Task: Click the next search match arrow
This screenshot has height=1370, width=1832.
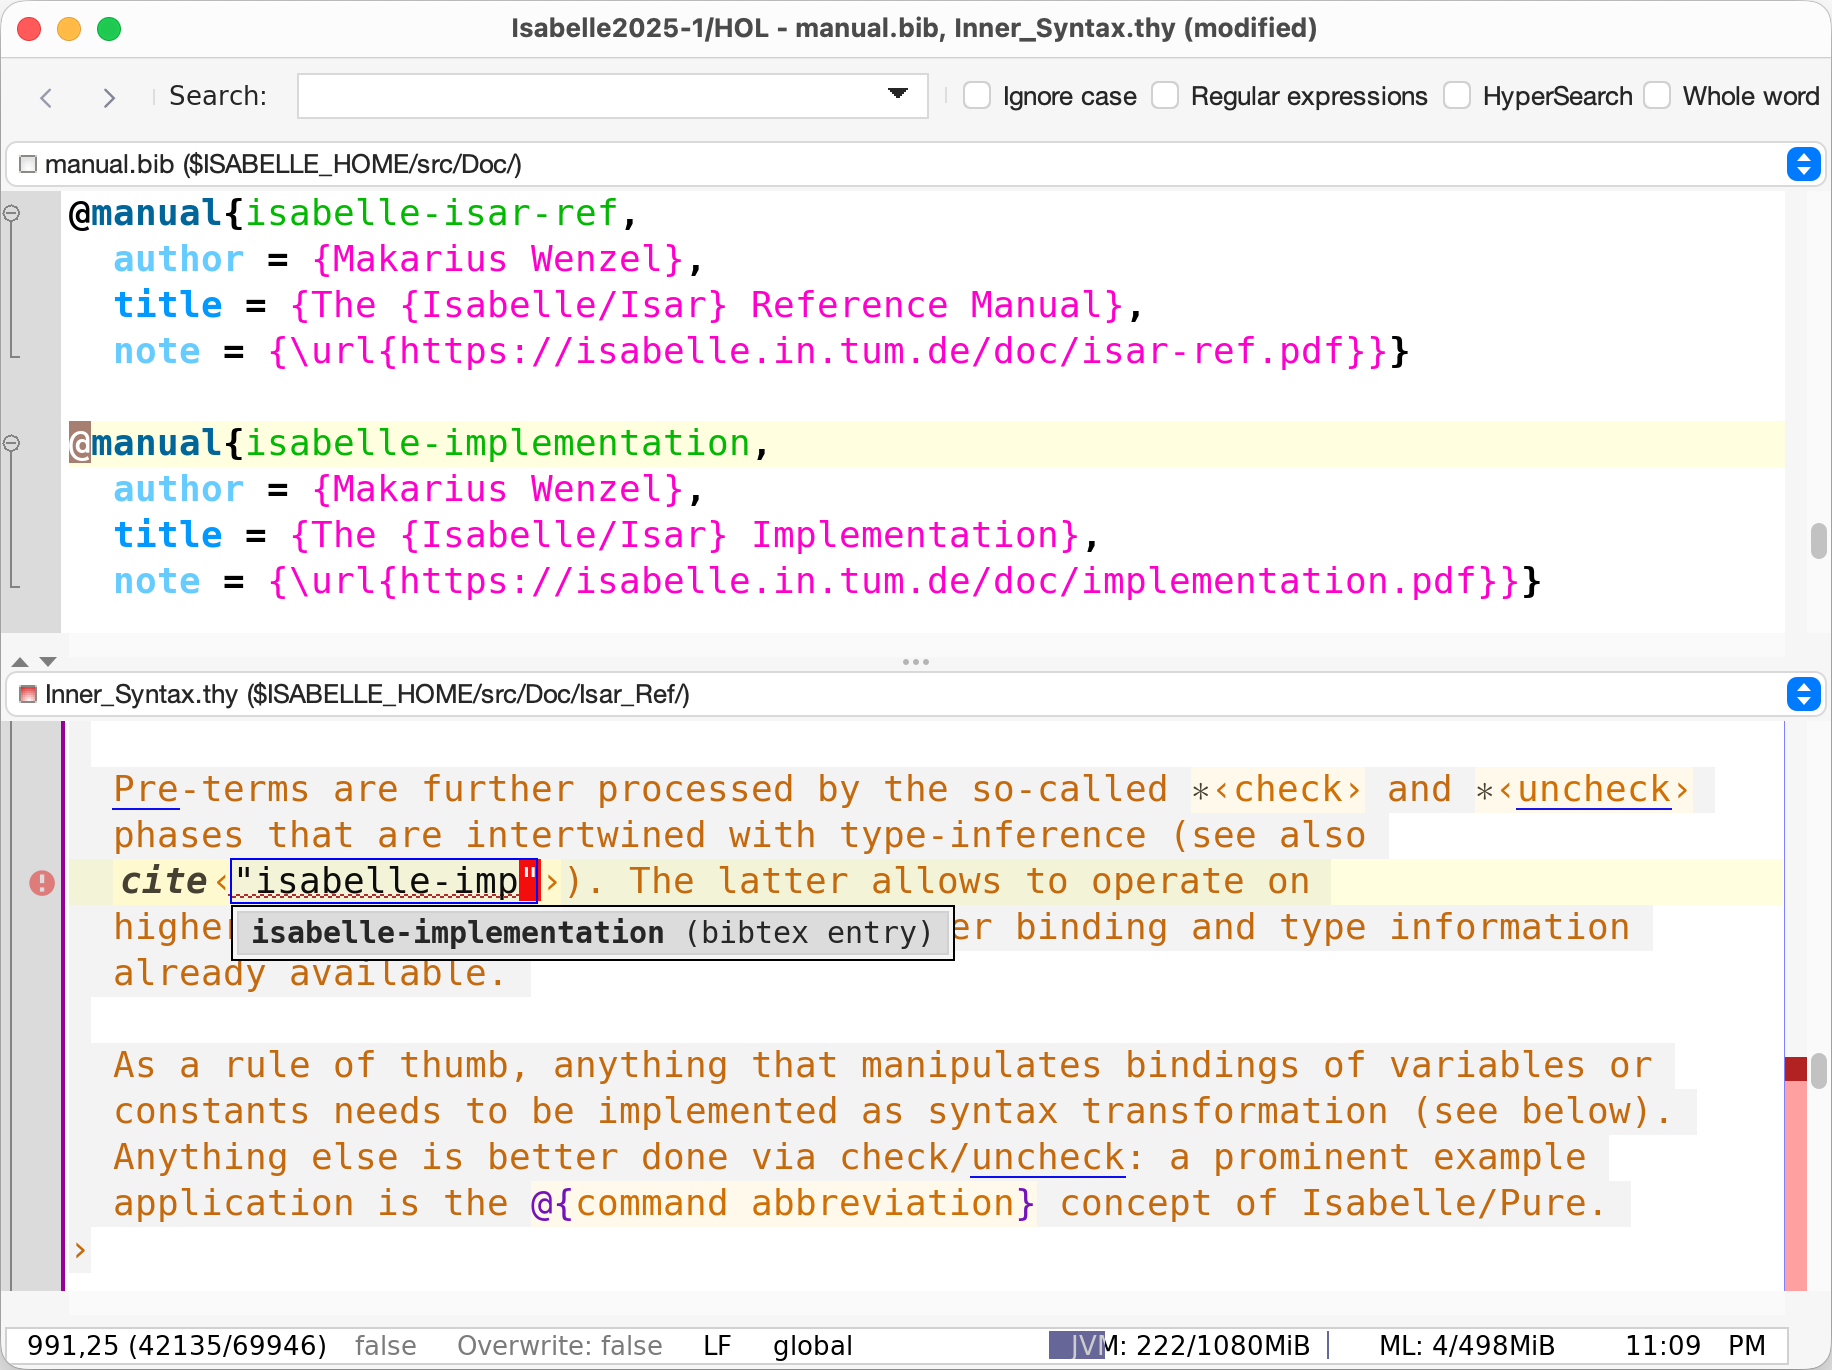Action: click(109, 97)
